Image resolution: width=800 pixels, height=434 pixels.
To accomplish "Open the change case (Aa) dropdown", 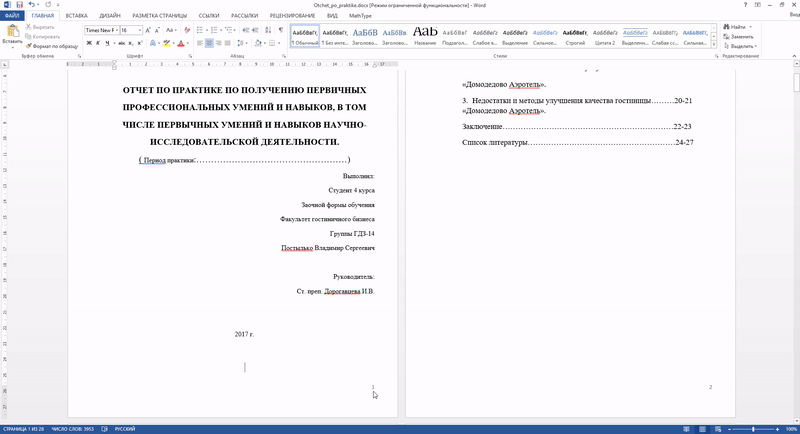I will (x=171, y=30).
